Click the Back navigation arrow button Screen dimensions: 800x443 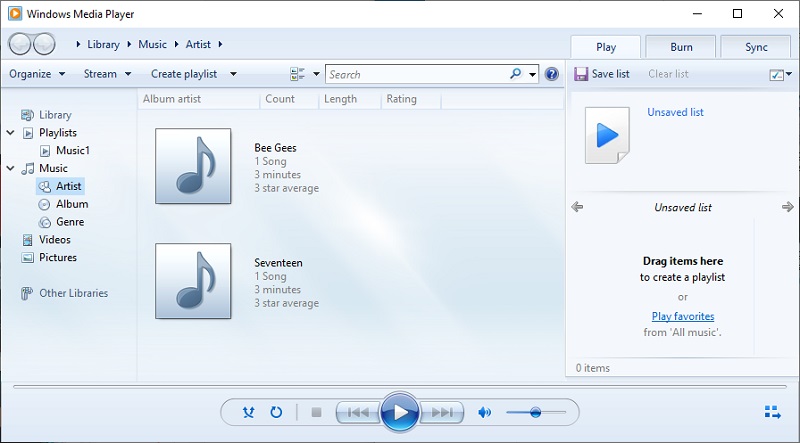click(19, 44)
